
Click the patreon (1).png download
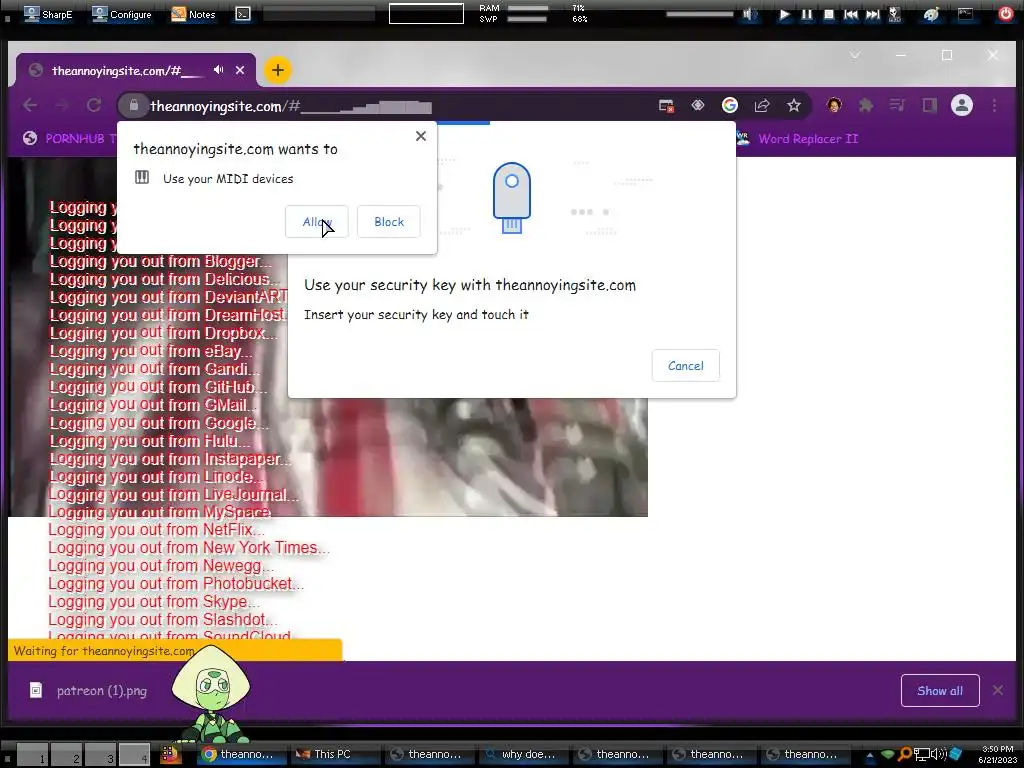pyautogui.click(x=89, y=691)
